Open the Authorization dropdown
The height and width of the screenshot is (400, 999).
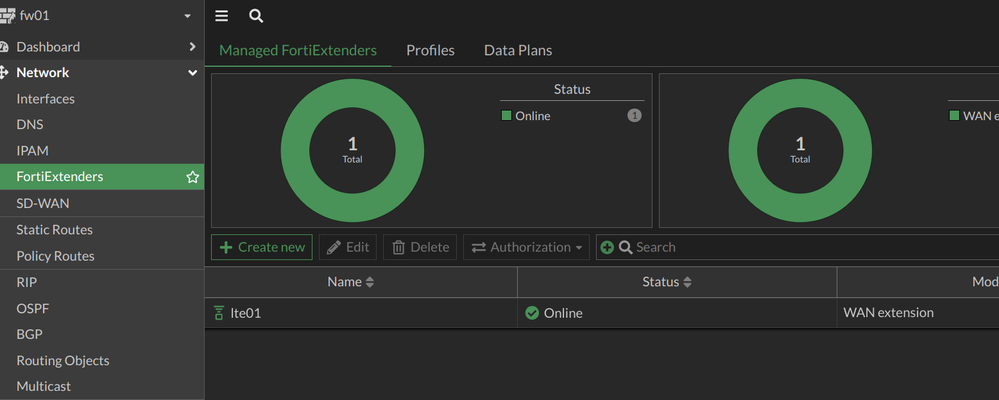(526, 247)
